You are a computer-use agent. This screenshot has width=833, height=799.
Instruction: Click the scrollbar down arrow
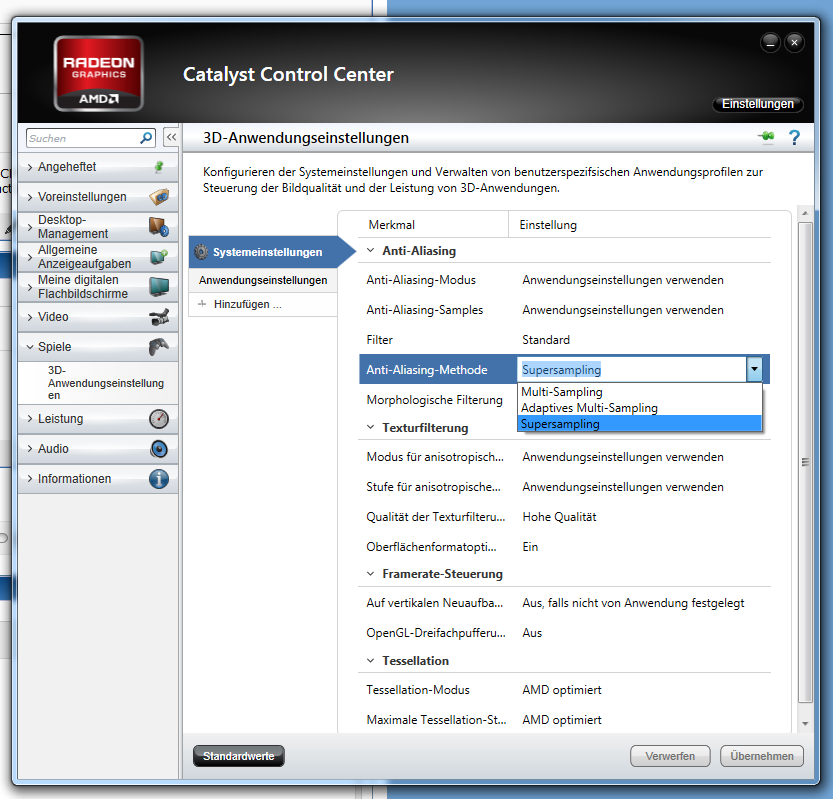pyautogui.click(x=805, y=724)
